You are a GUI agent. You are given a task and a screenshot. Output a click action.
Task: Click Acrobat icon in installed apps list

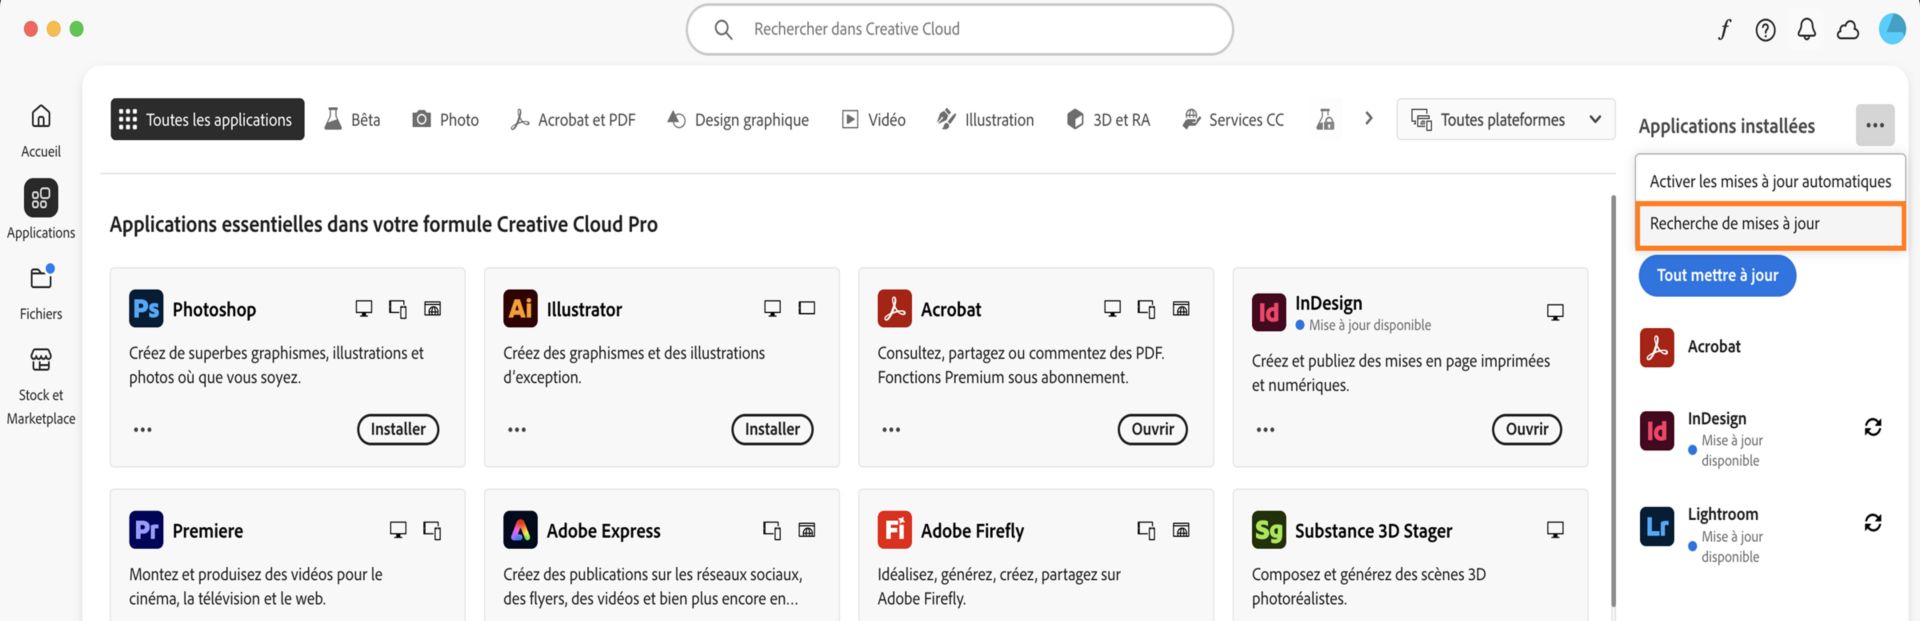point(1657,347)
